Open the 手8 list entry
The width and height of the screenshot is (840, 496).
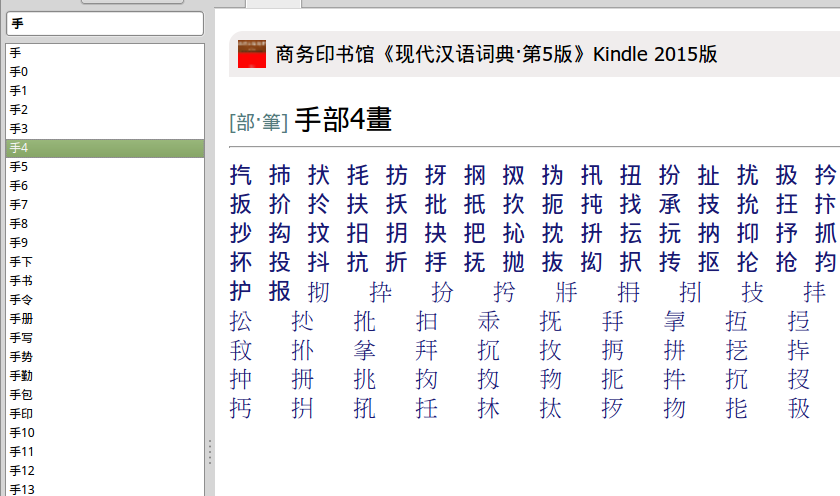pos(105,223)
